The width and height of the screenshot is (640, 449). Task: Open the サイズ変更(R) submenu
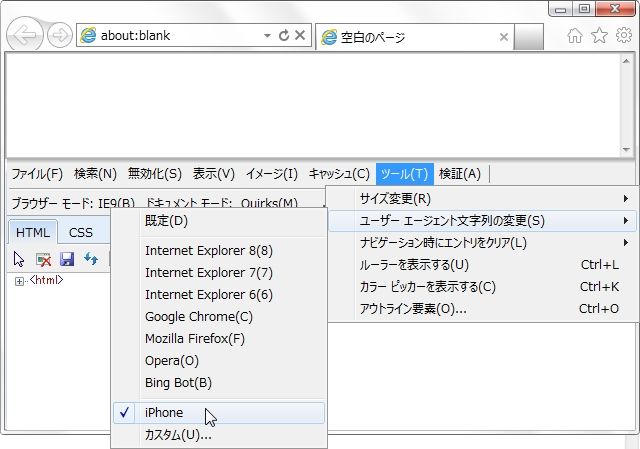click(482, 199)
